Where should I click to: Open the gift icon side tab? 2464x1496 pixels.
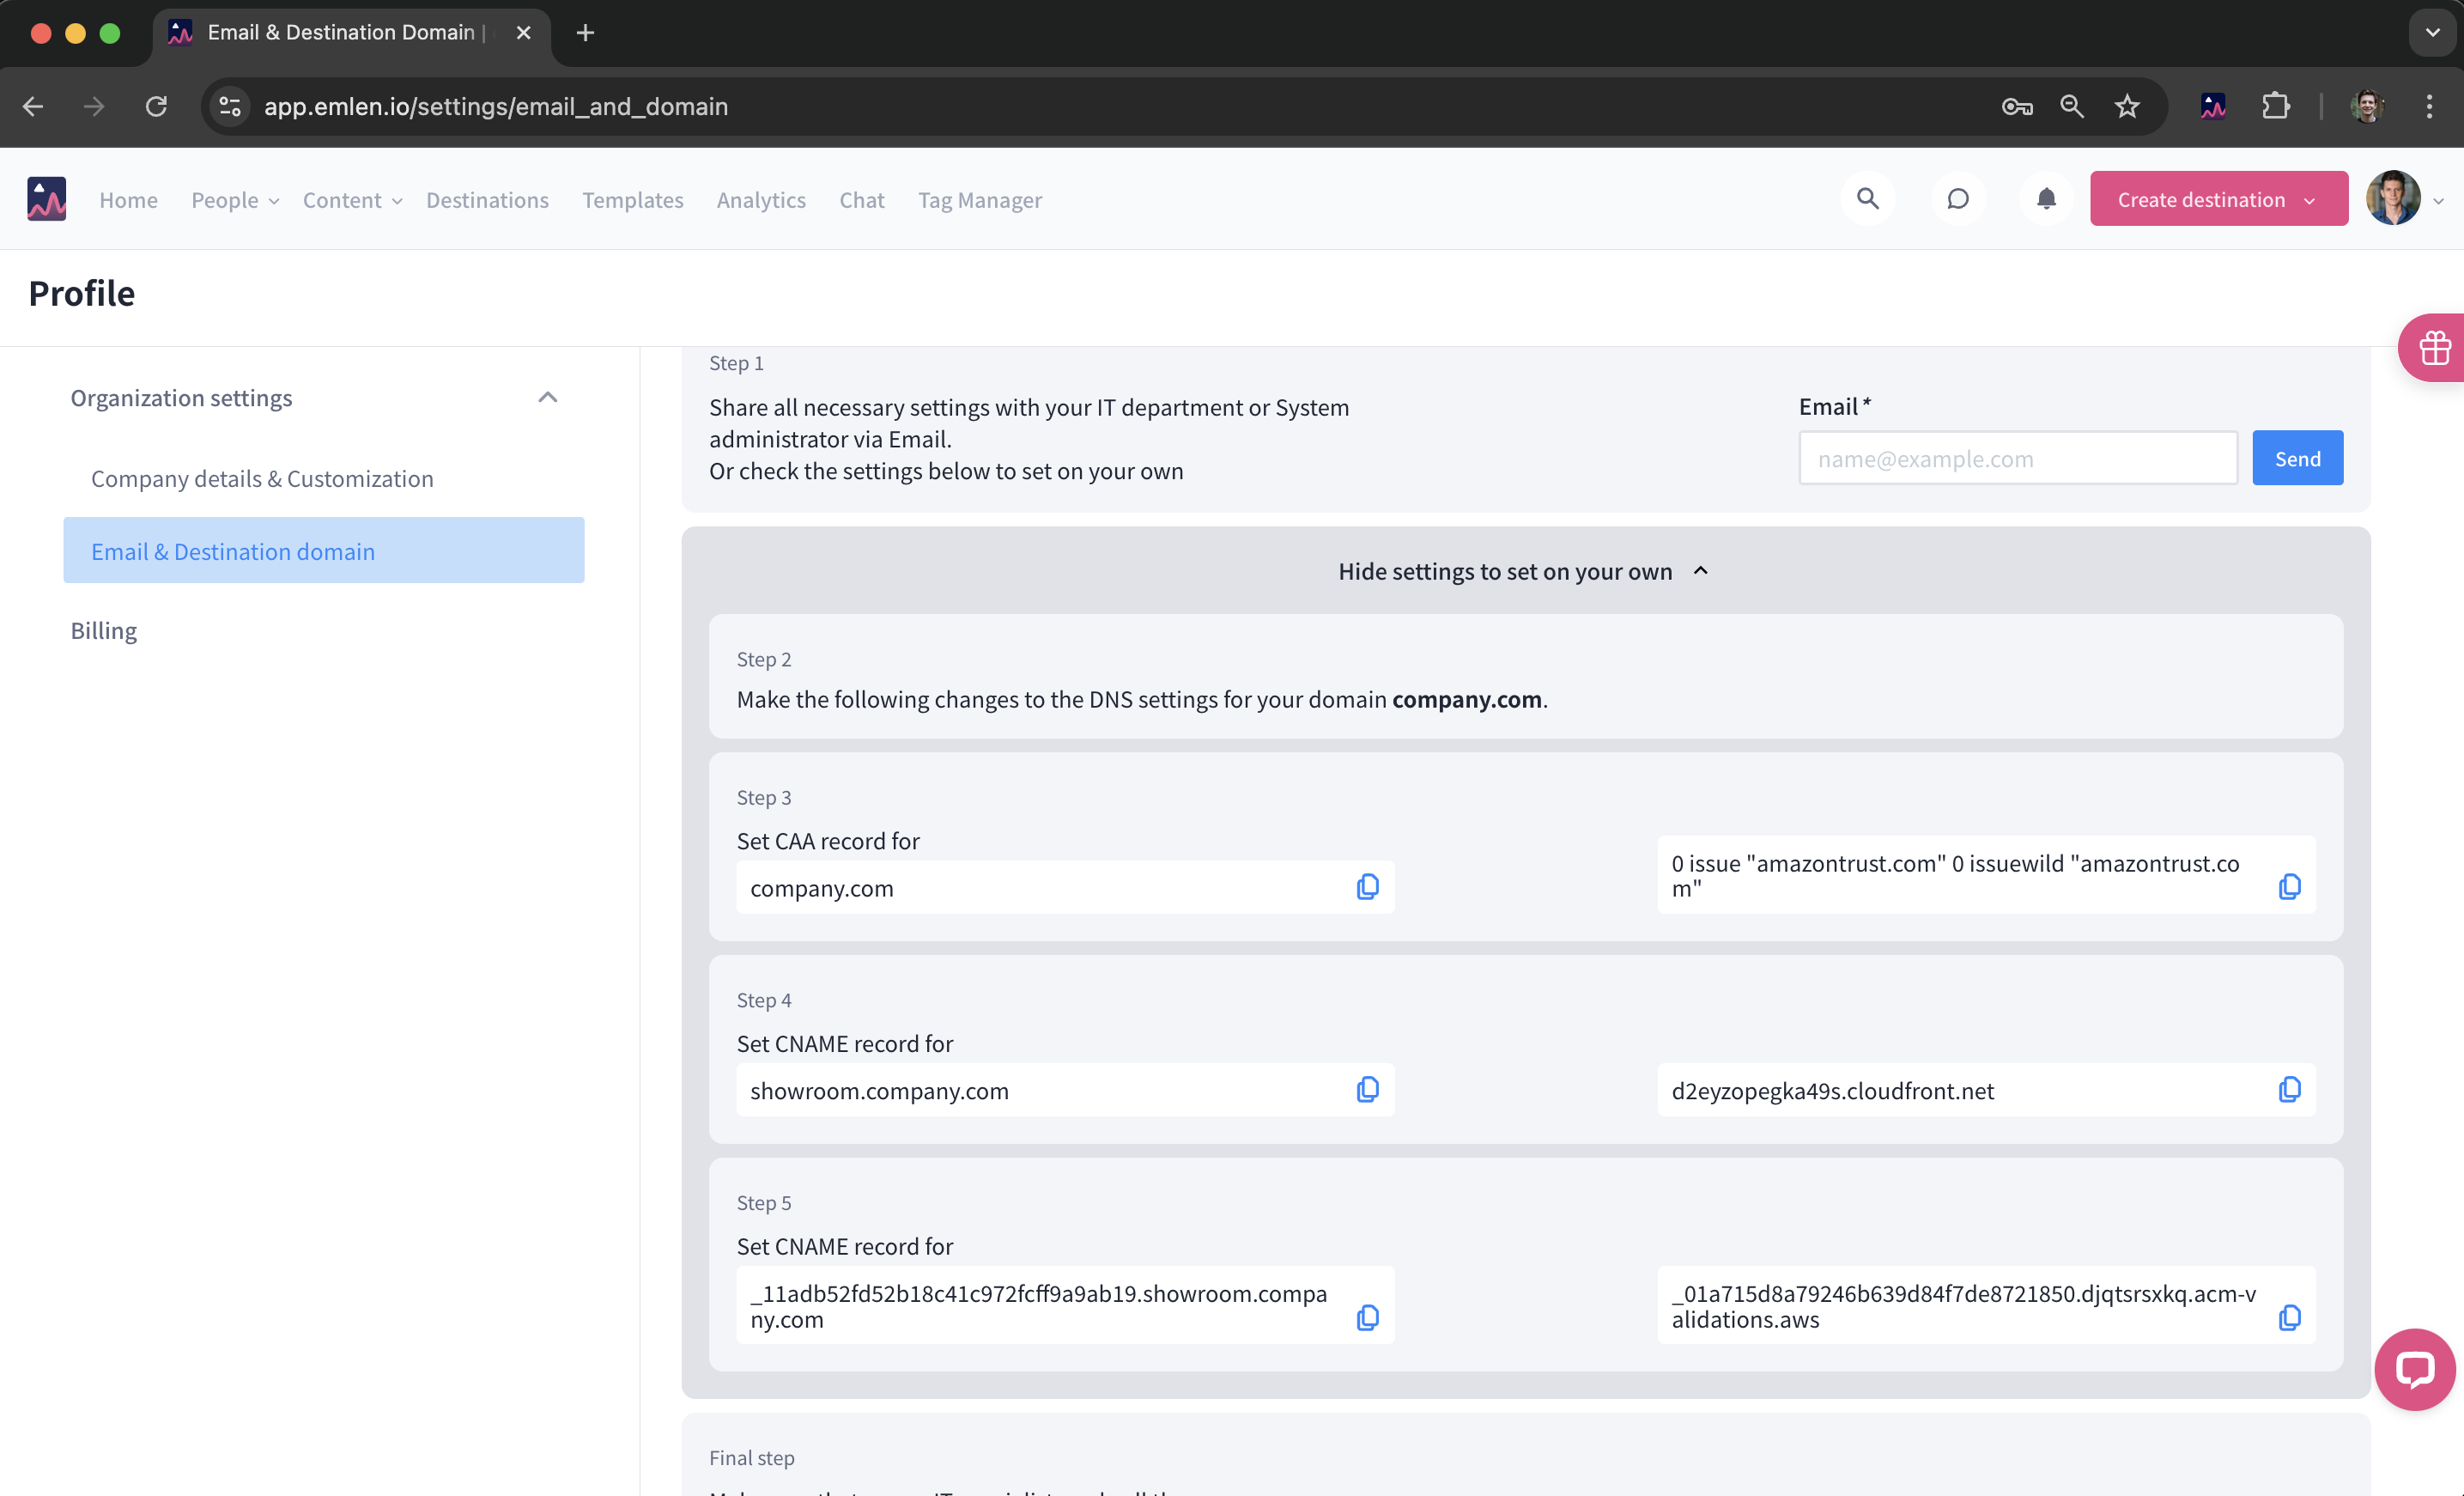2434,348
